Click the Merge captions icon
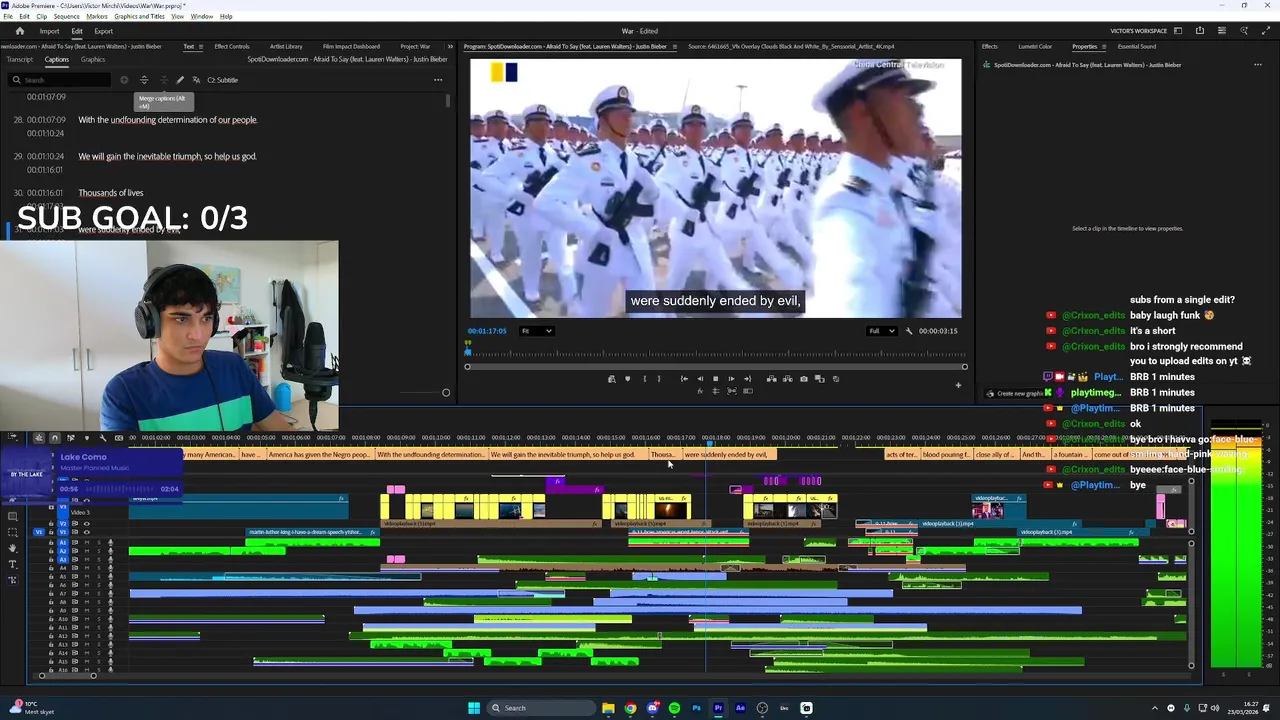Screen dimensions: 1280x720 [164, 80]
